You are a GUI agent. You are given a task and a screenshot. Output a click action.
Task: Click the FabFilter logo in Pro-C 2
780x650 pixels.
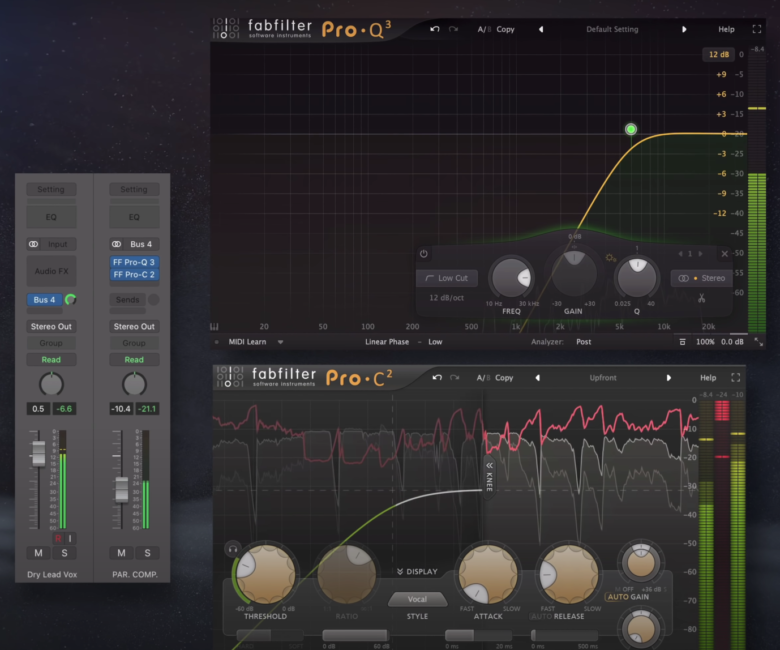click(229, 376)
